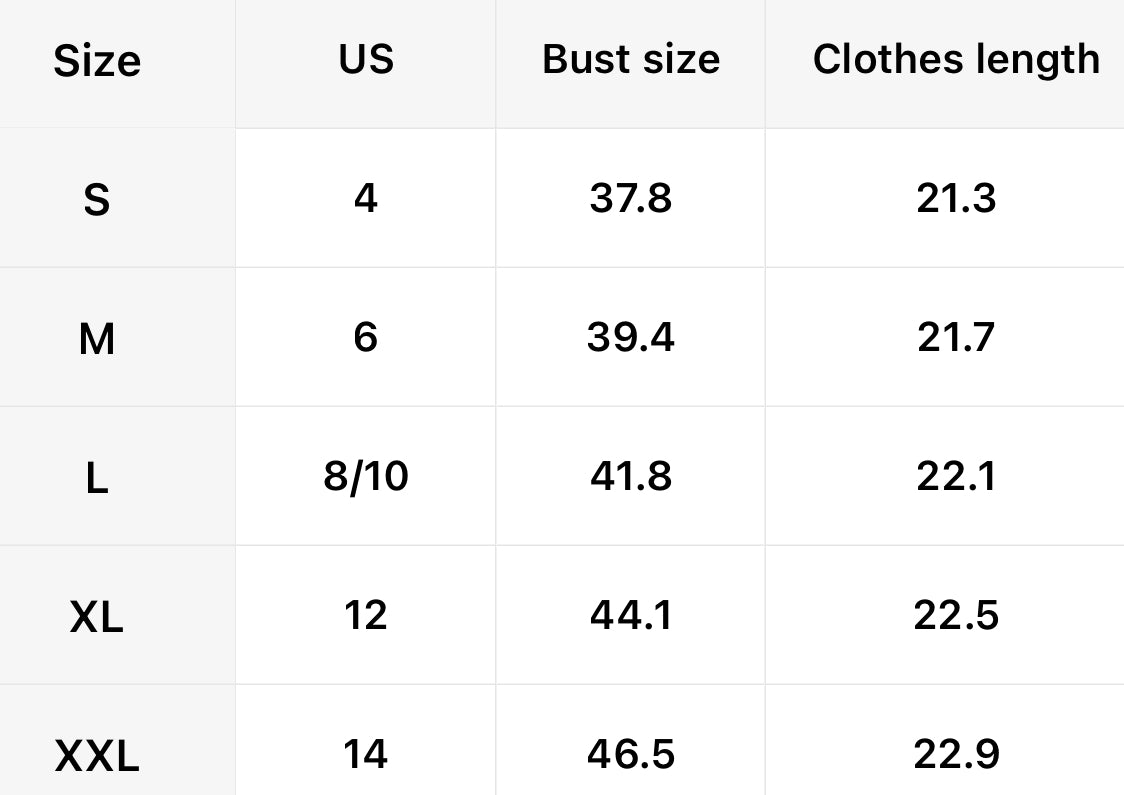
Task: Select US size 14 cell
Action: click(366, 754)
